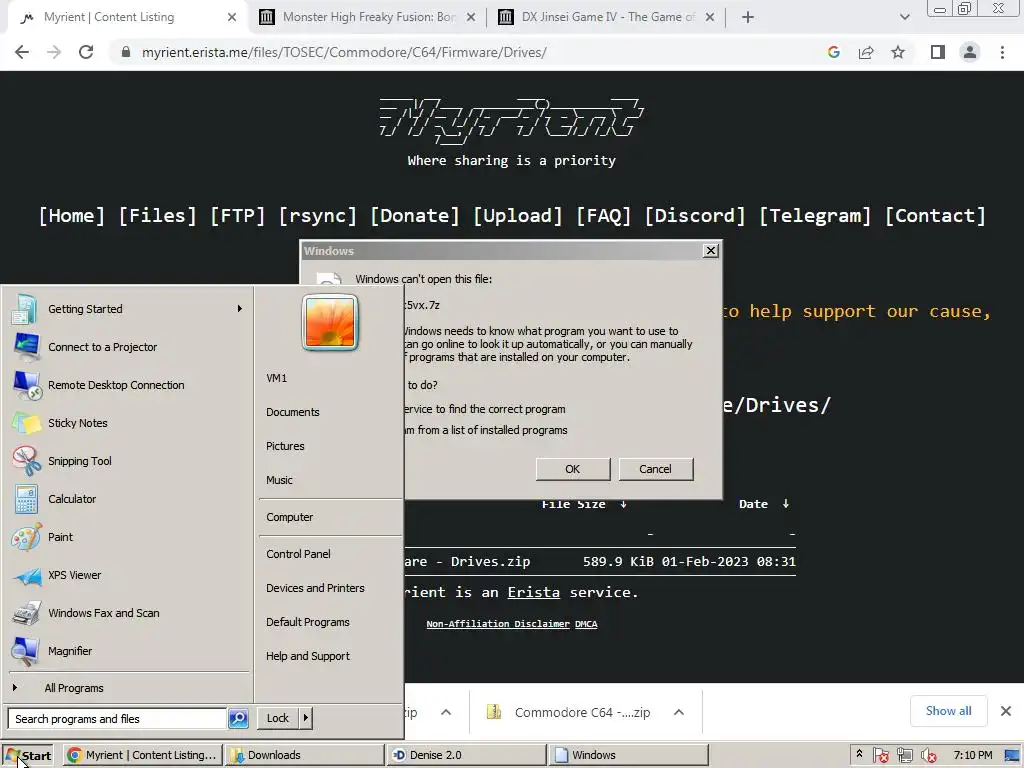Image resolution: width=1024 pixels, height=768 pixels.
Task: Open the Chrome profile icon
Action: (x=970, y=52)
